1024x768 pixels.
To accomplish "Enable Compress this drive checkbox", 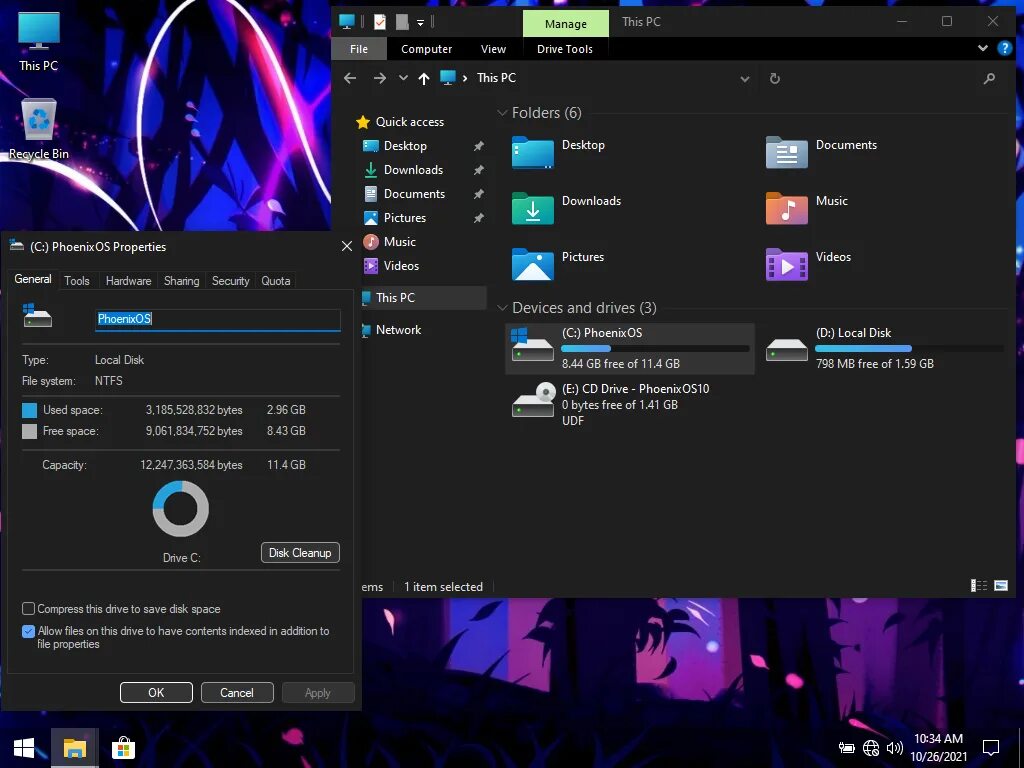I will pyautogui.click(x=28, y=609).
